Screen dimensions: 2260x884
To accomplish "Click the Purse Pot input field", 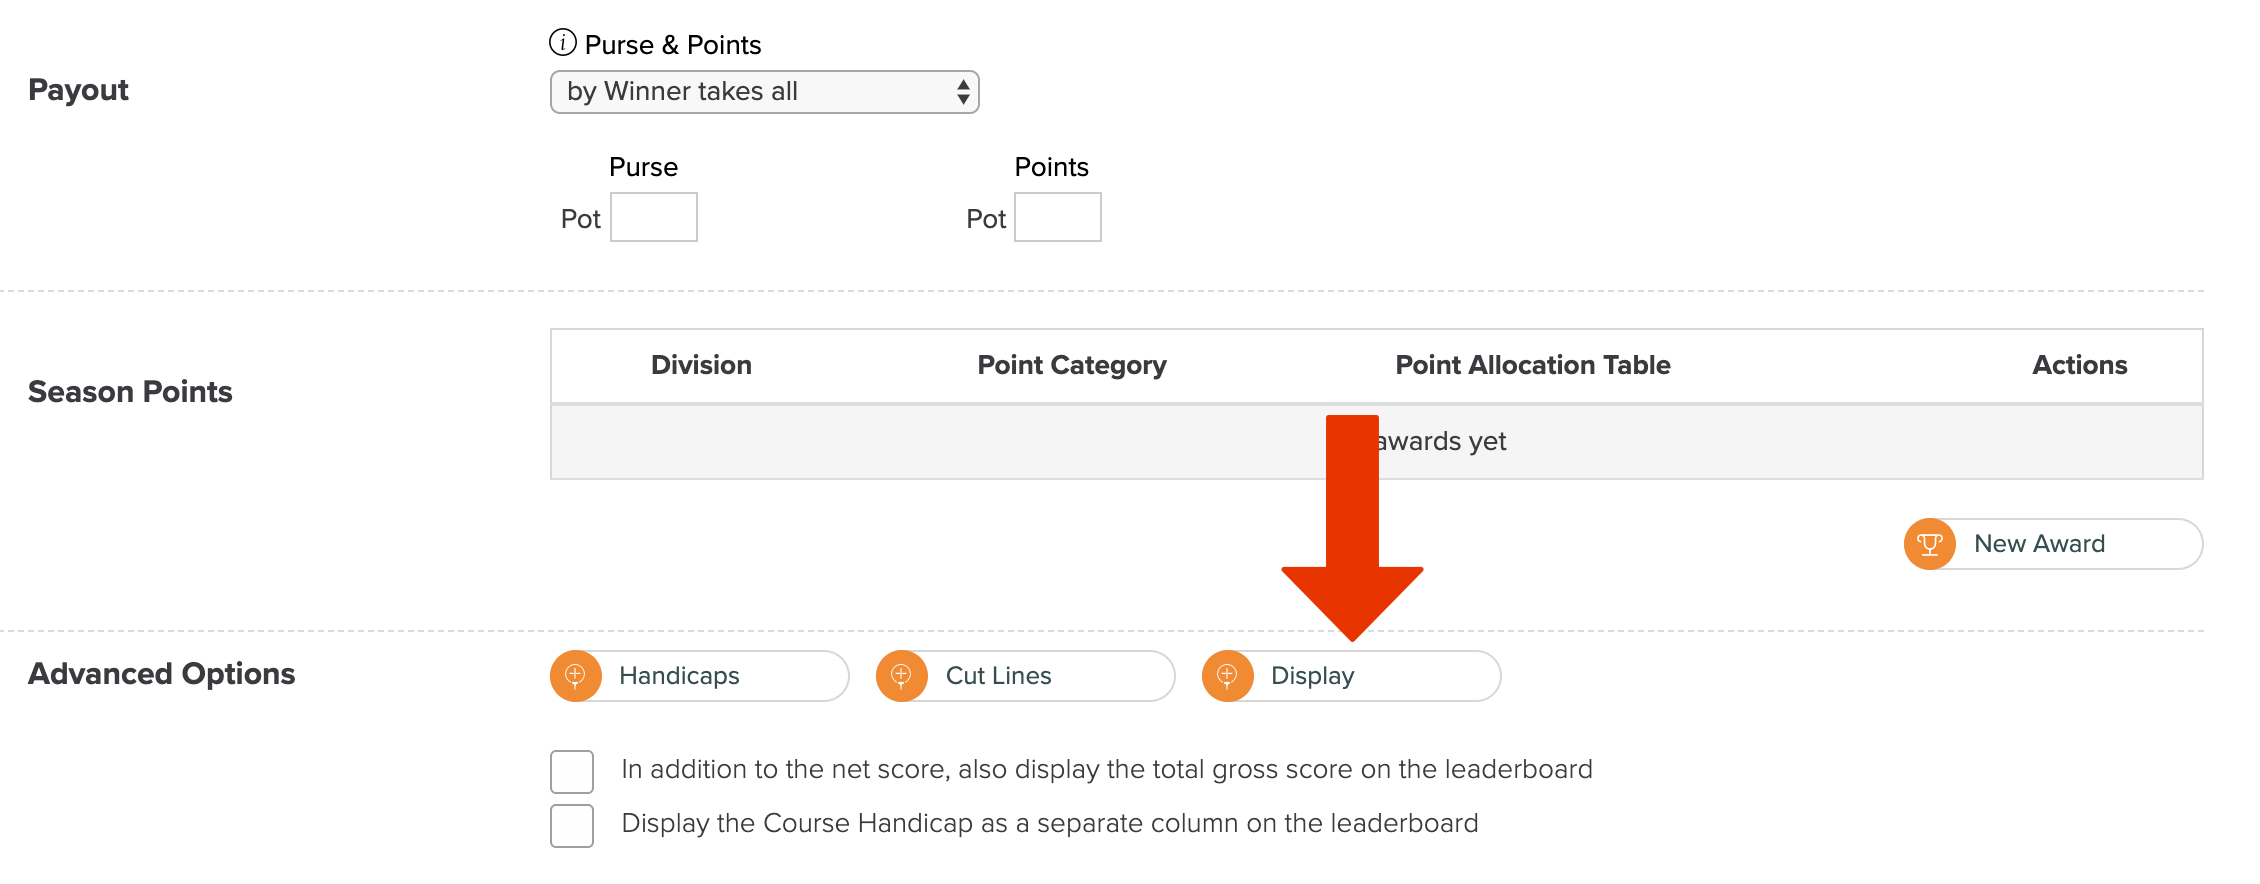I will (x=654, y=217).
